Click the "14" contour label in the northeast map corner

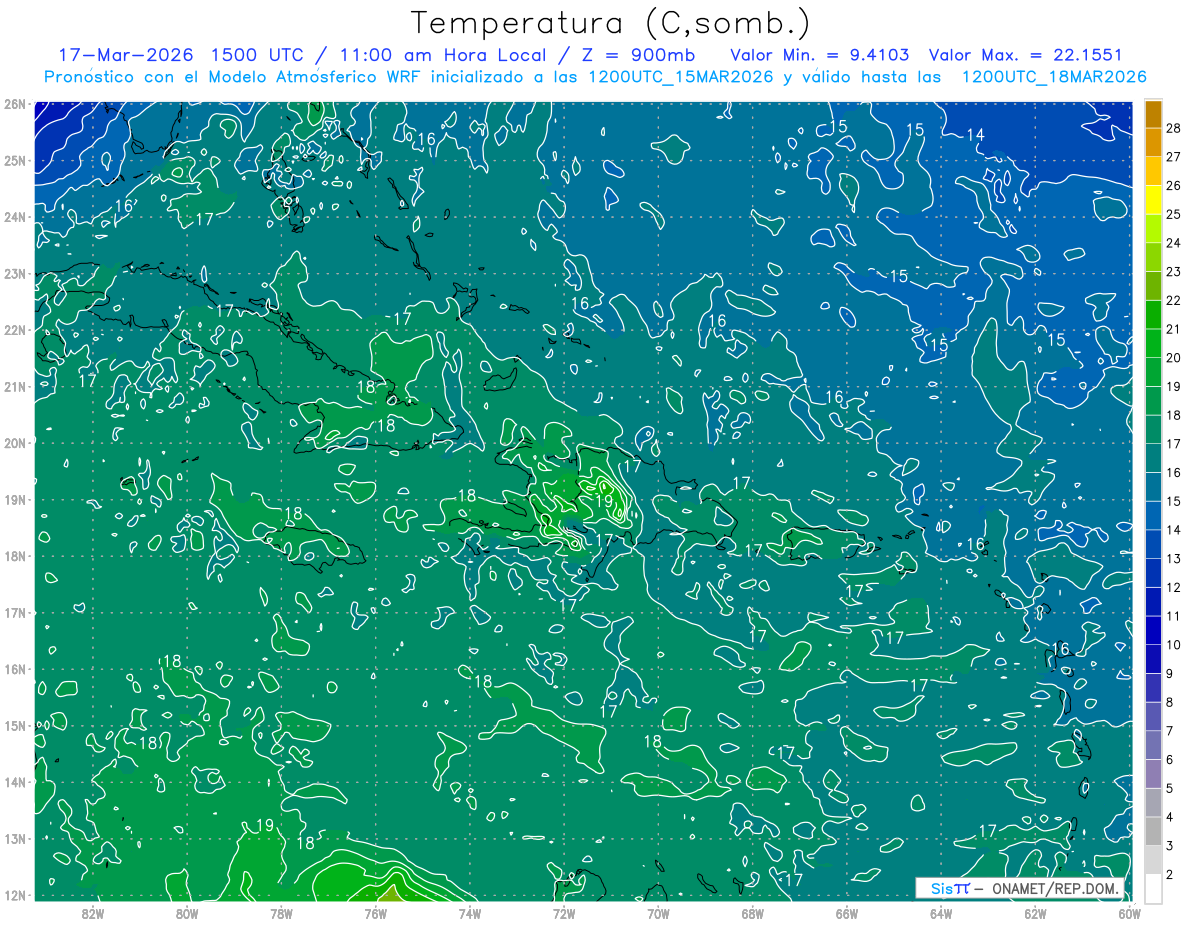click(x=976, y=135)
